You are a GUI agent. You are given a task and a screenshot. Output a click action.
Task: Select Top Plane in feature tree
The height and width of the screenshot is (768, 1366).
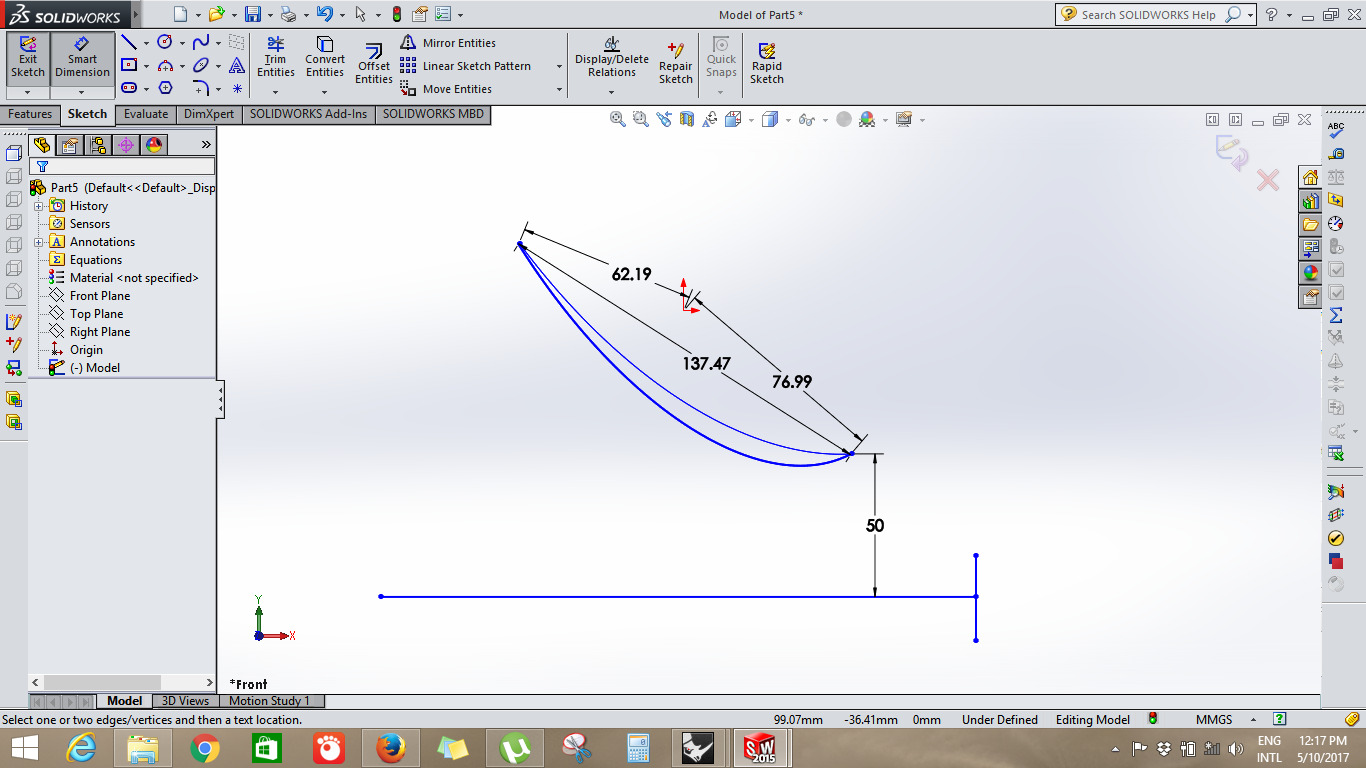(x=87, y=314)
